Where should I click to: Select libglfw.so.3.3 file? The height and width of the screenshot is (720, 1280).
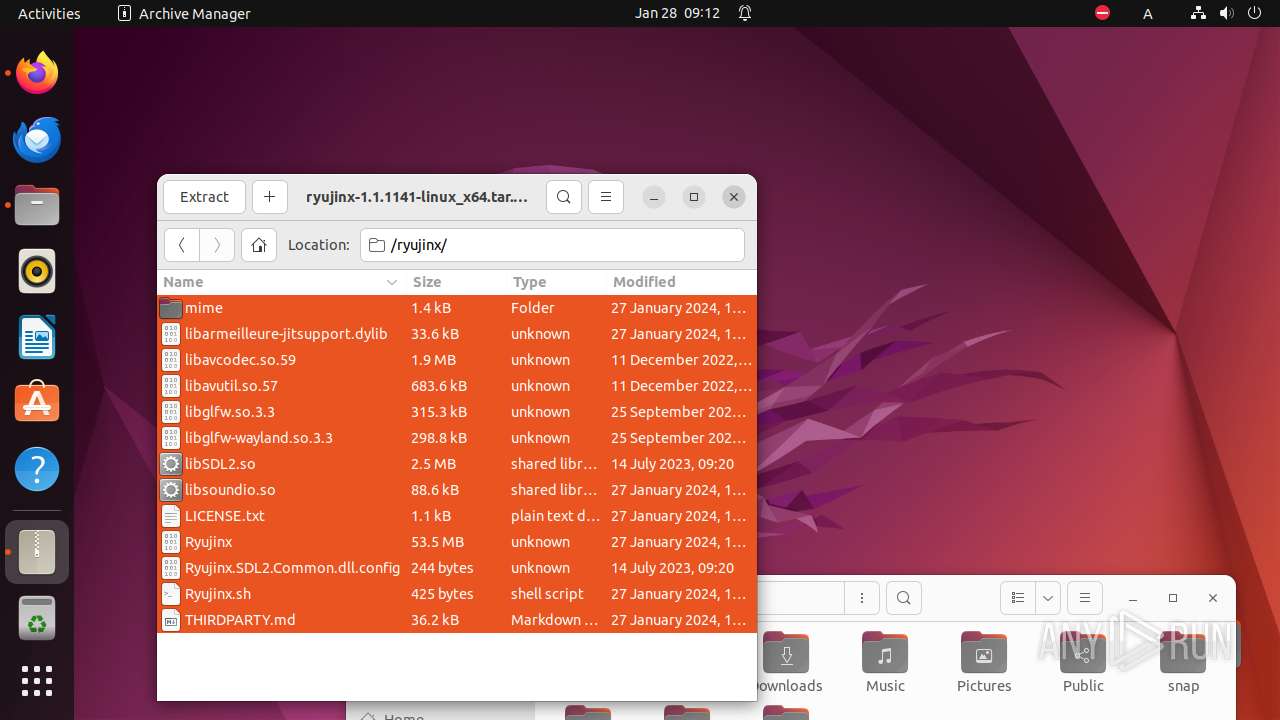click(x=457, y=412)
